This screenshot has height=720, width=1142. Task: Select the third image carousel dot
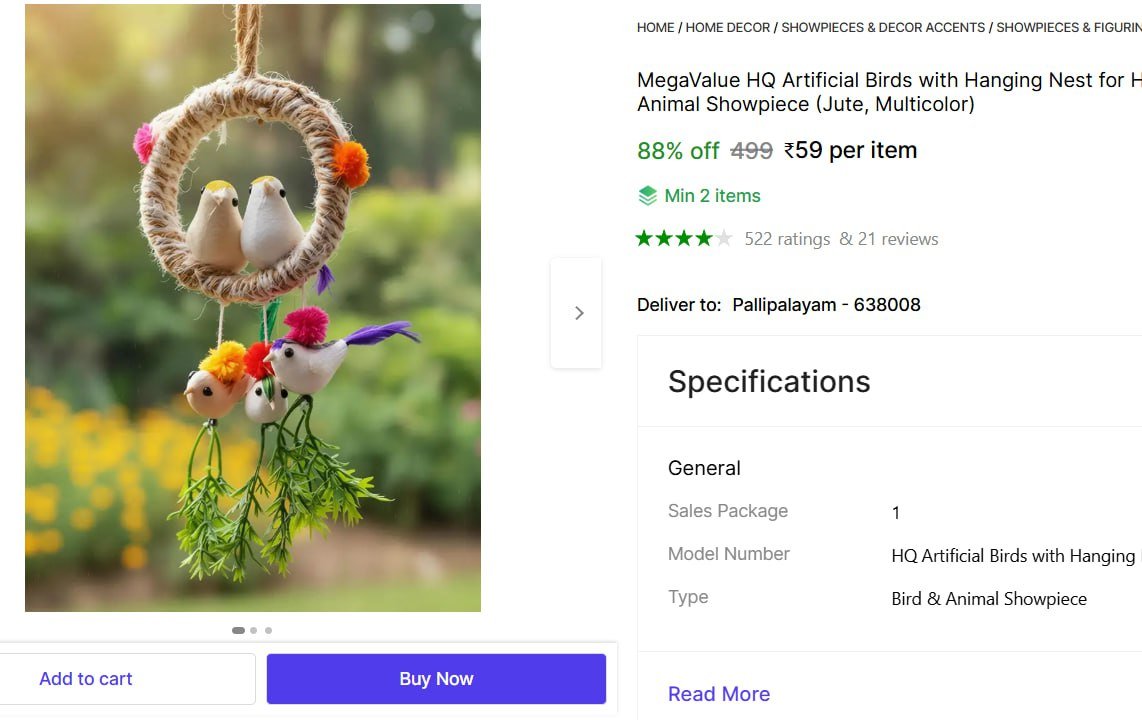[x=268, y=631]
